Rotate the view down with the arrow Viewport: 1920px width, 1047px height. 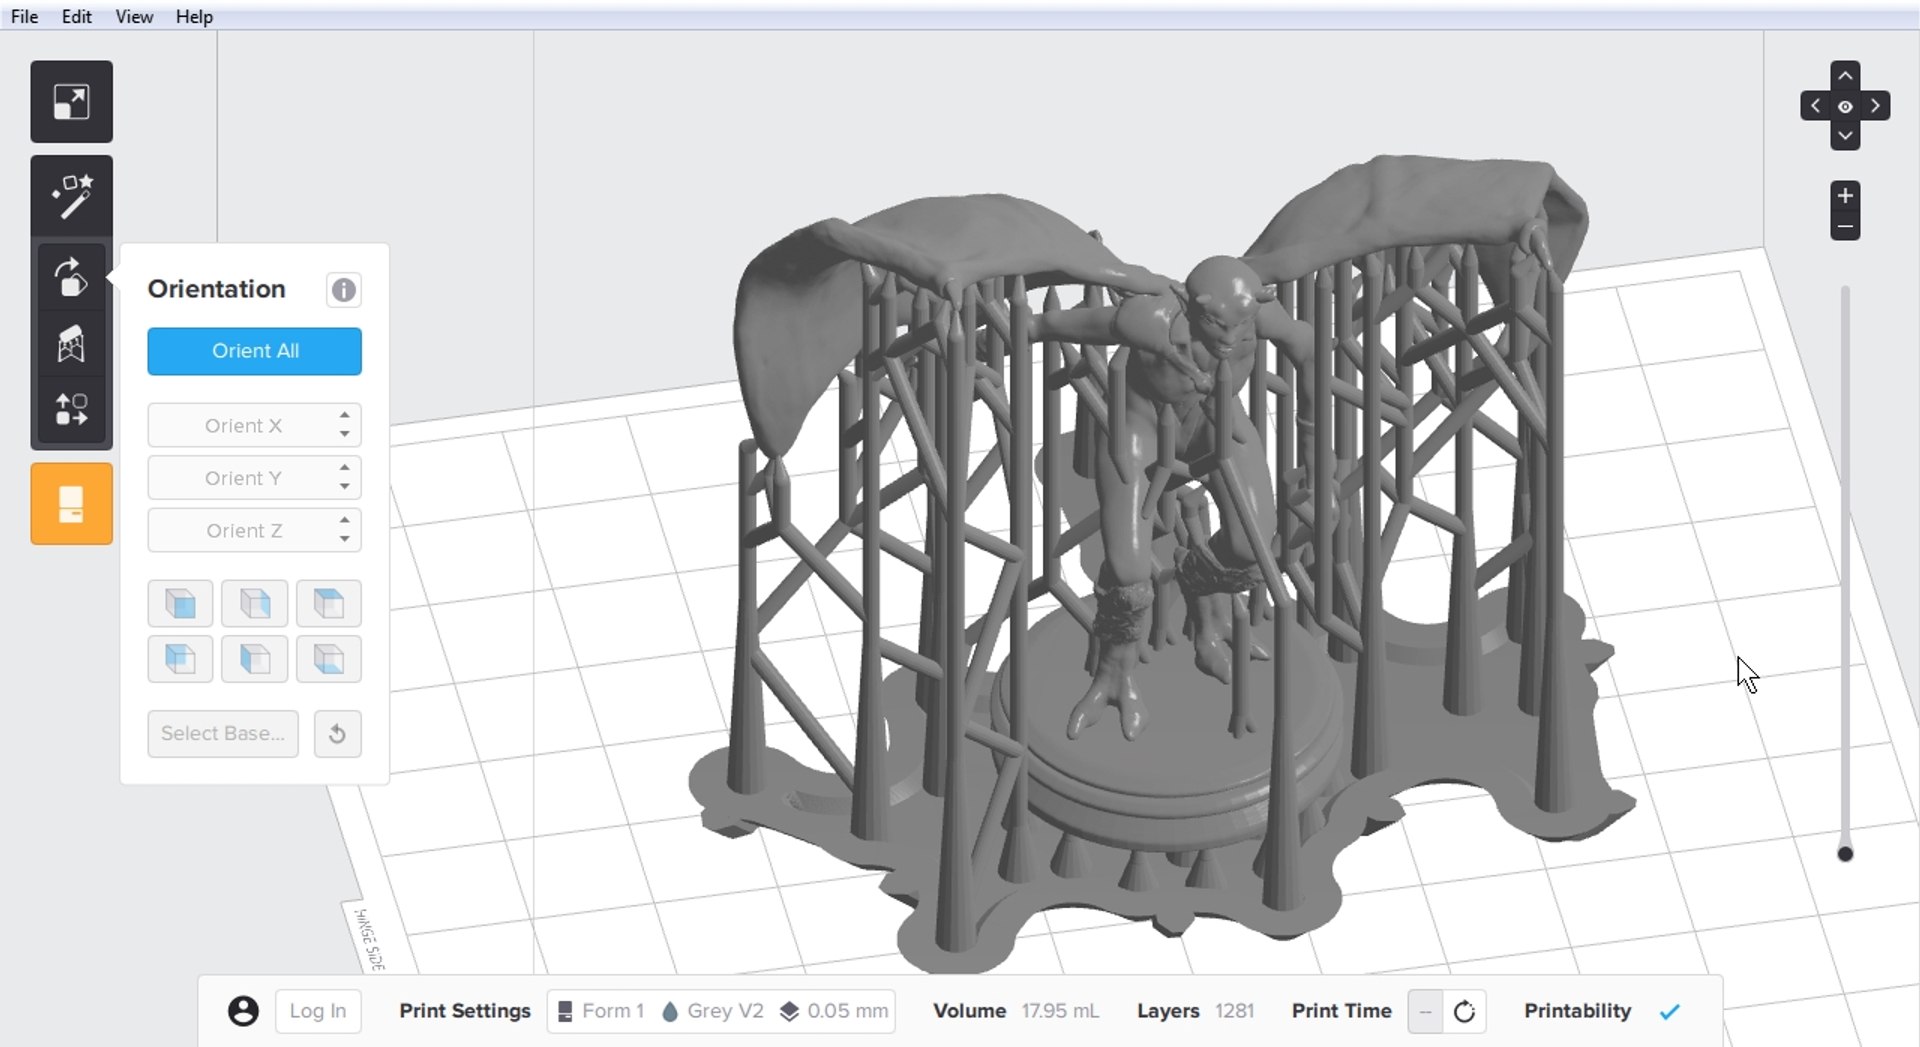coord(1845,136)
